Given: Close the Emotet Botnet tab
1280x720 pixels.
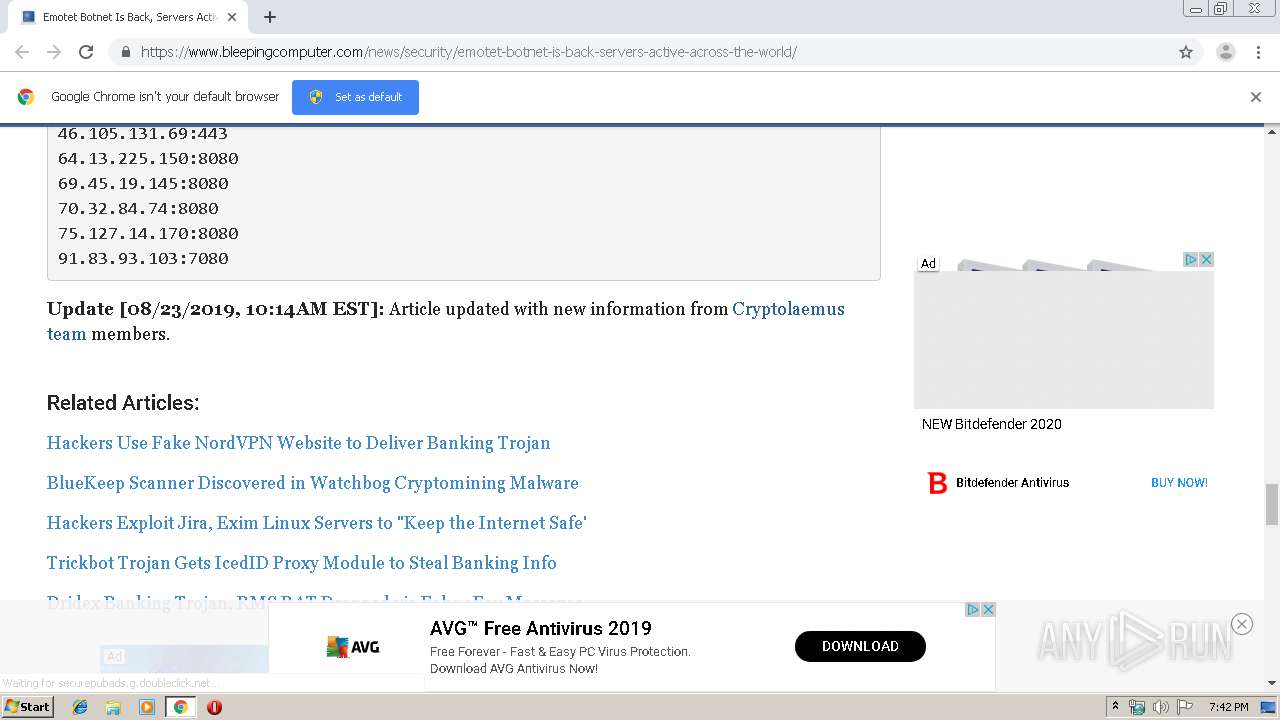Looking at the screenshot, I should (232, 17).
